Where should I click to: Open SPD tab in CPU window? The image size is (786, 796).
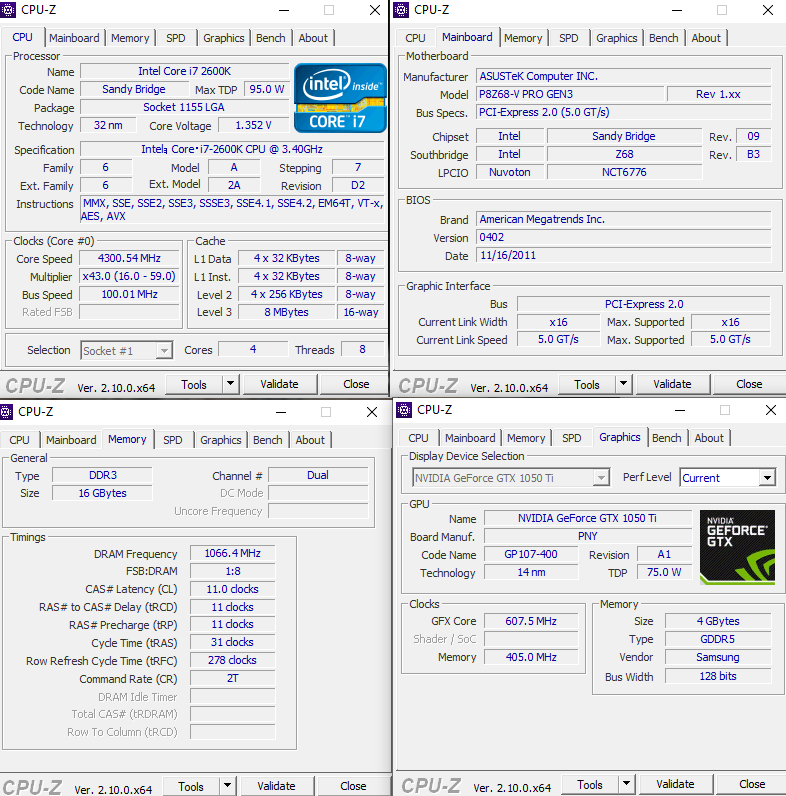[176, 38]
